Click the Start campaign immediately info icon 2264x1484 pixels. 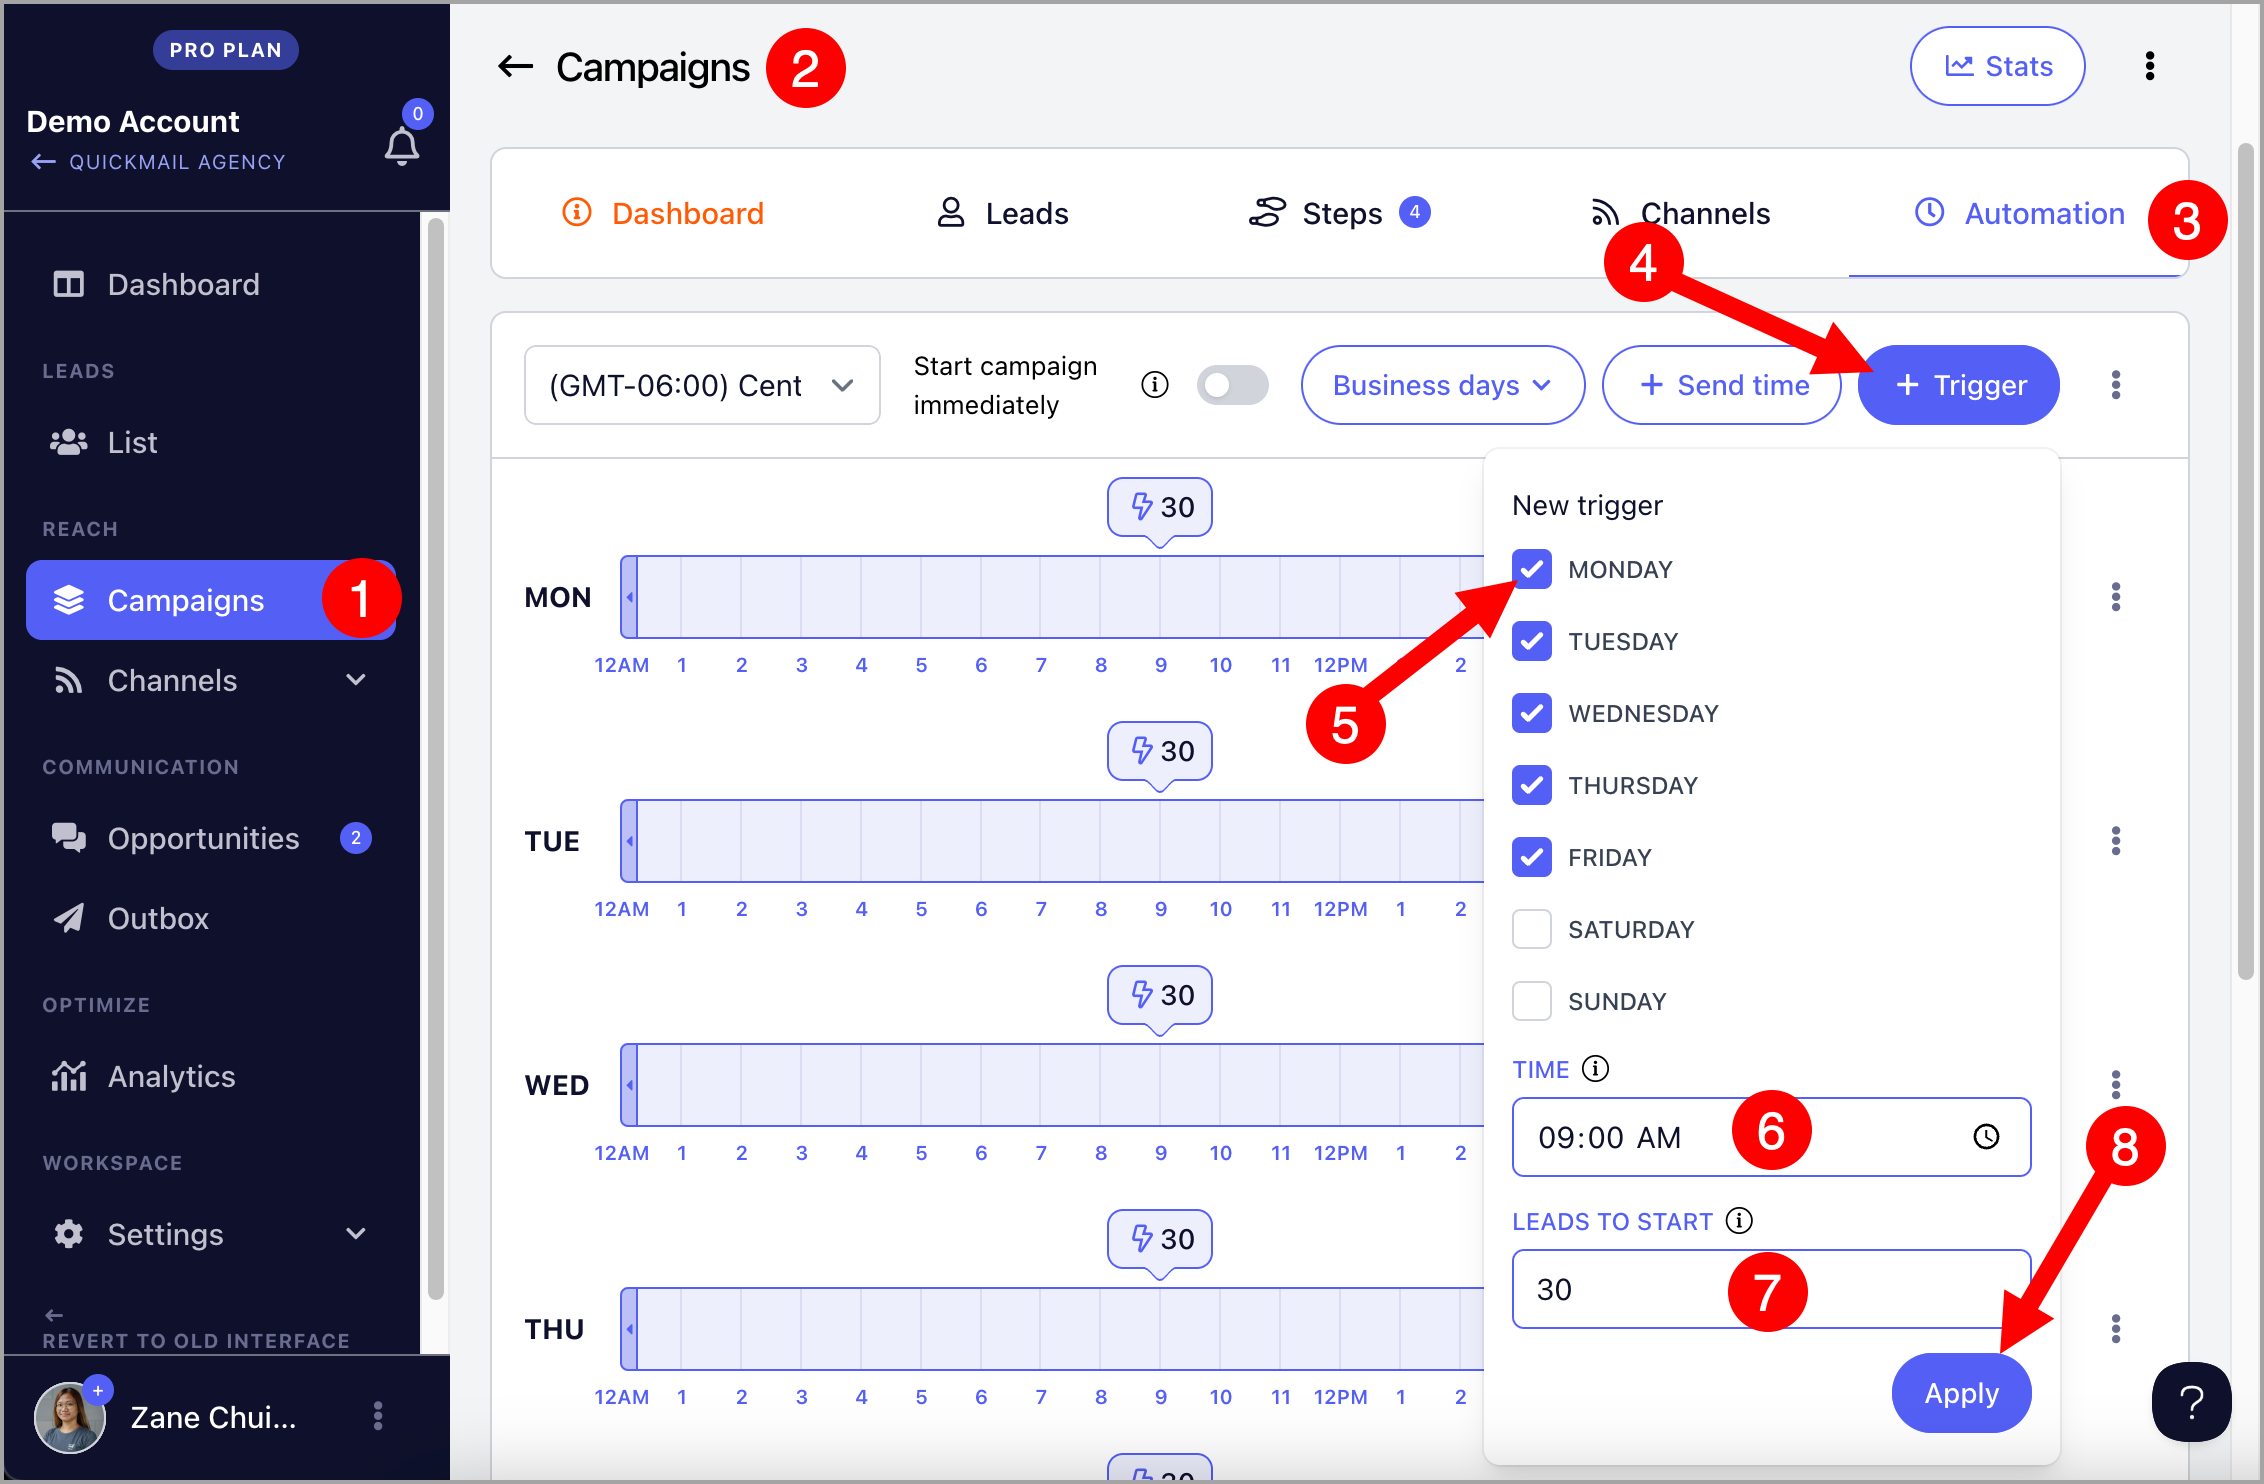point(1155,385)
